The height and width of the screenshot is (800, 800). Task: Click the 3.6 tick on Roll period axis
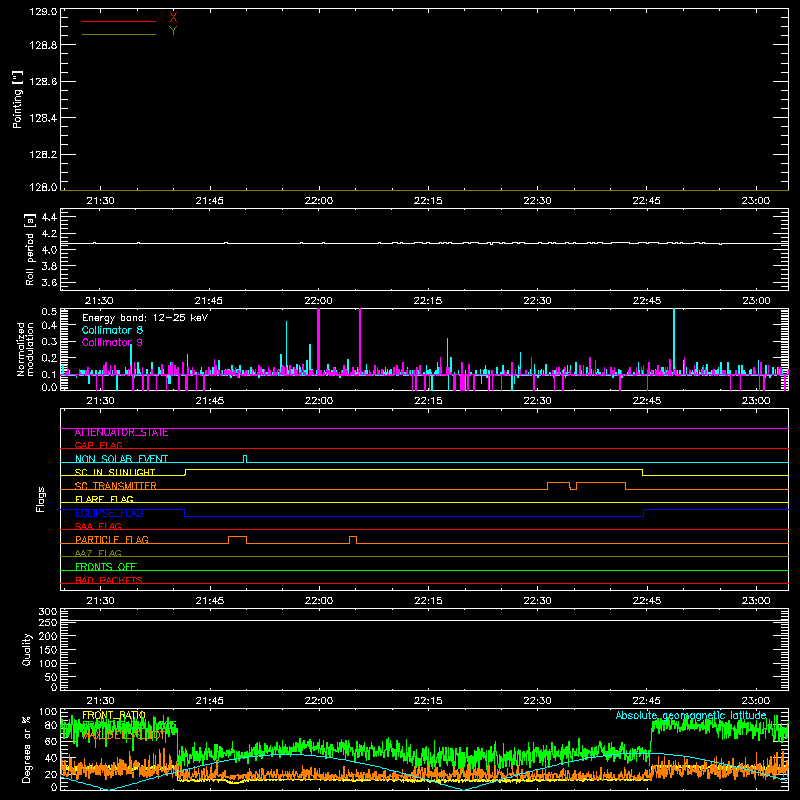click(x=49, y=282)
